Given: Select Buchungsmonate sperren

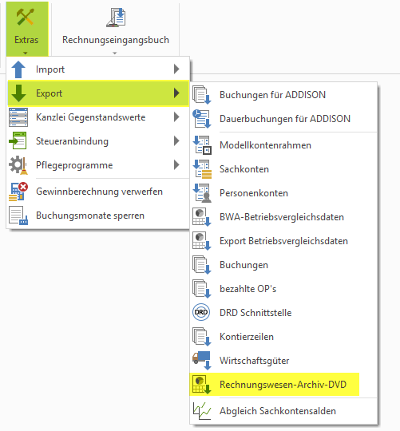Looking at the screenshot, I should tap(98, 215).
